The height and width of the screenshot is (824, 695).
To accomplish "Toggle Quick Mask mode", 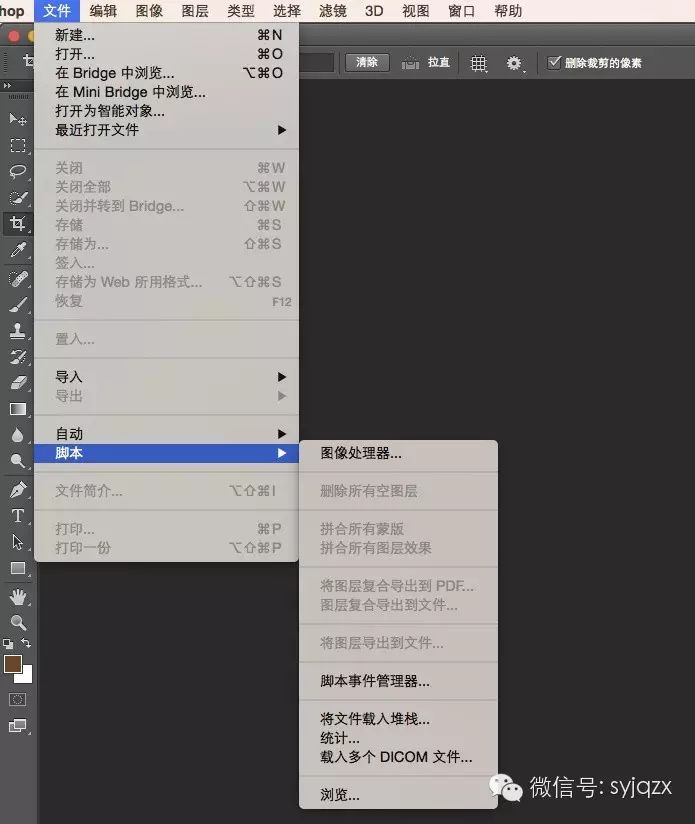I will pyautogui.click(x=17, y=699).
